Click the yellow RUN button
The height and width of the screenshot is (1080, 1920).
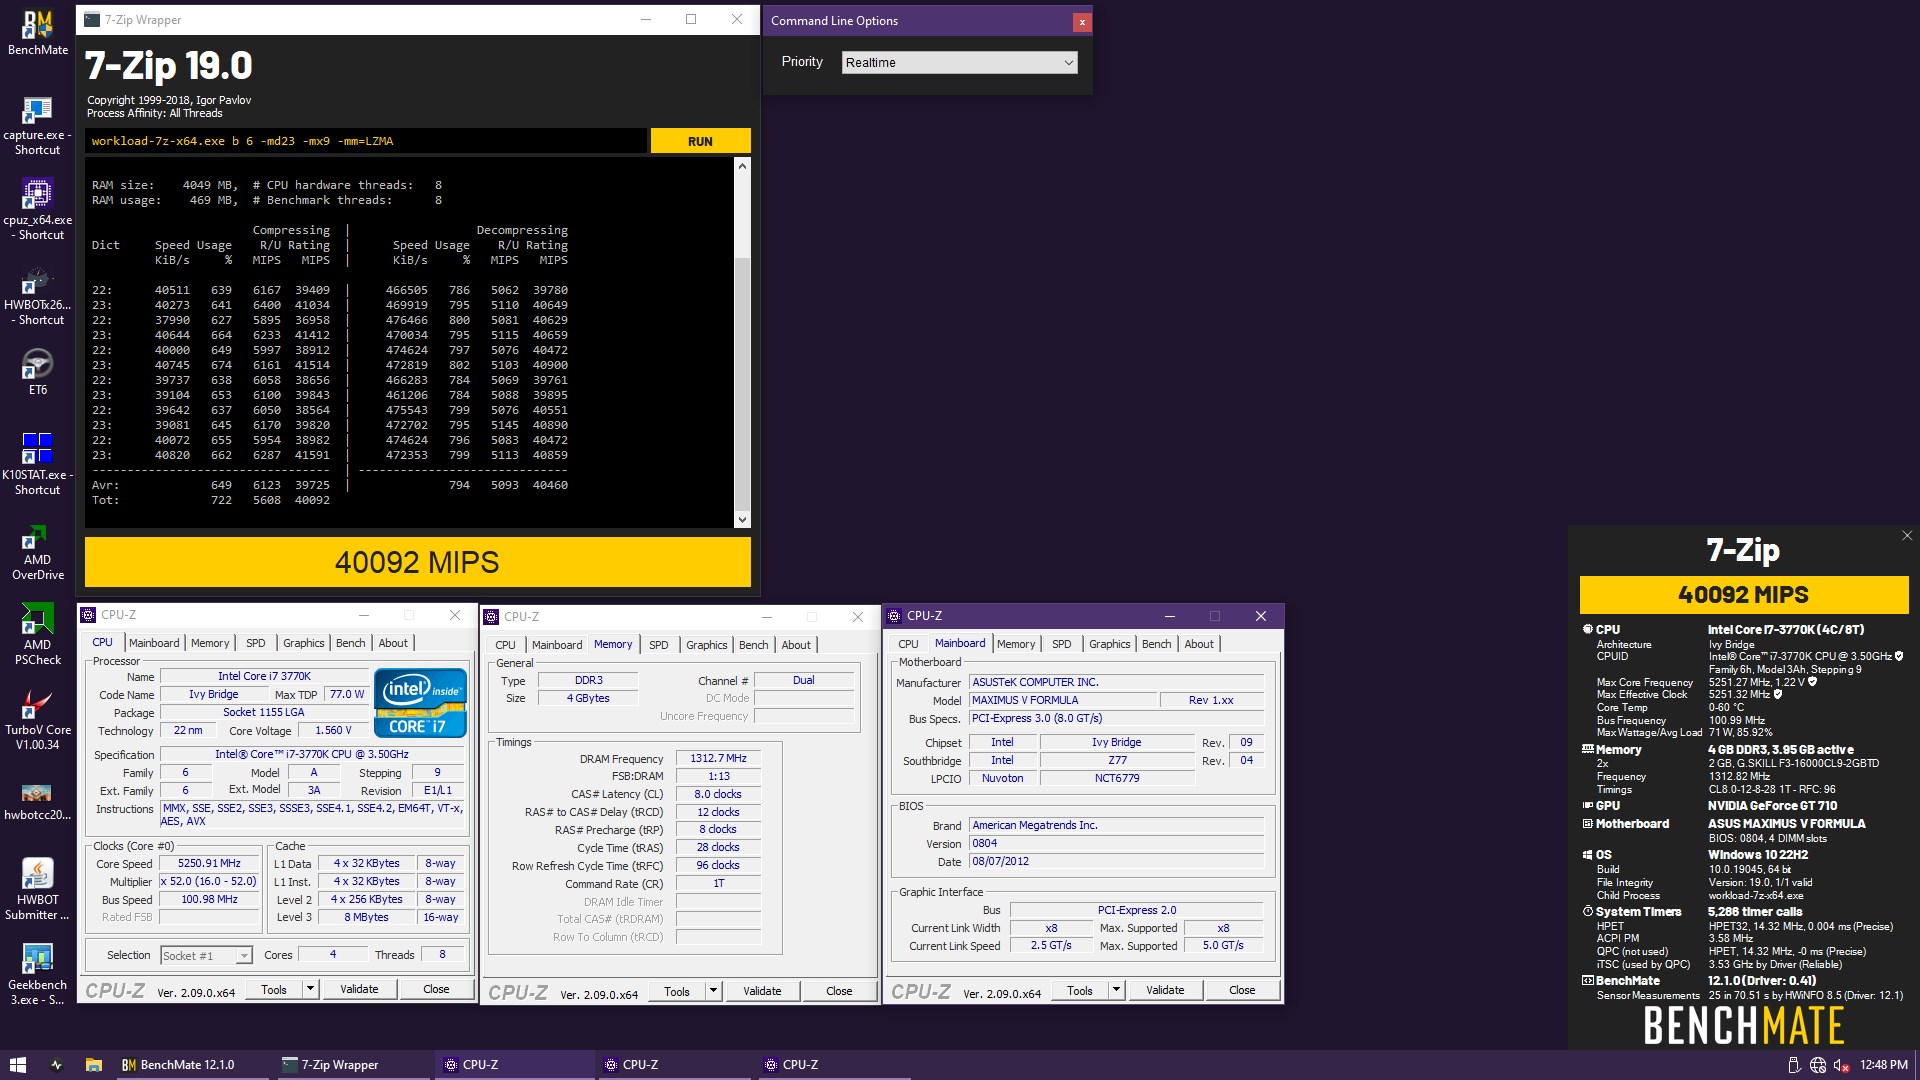point(700,141)
